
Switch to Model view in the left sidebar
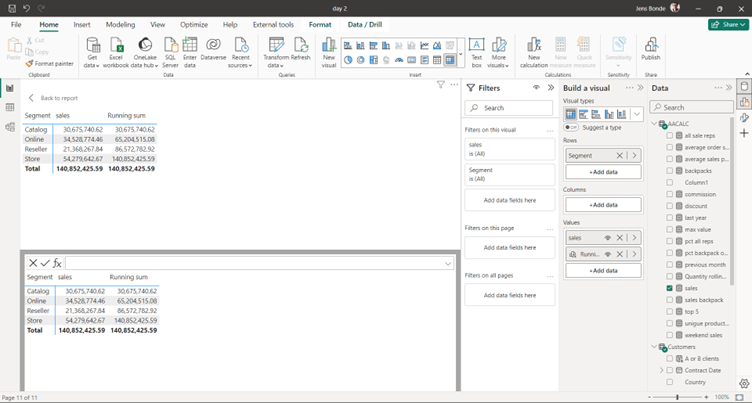[10, 127]
